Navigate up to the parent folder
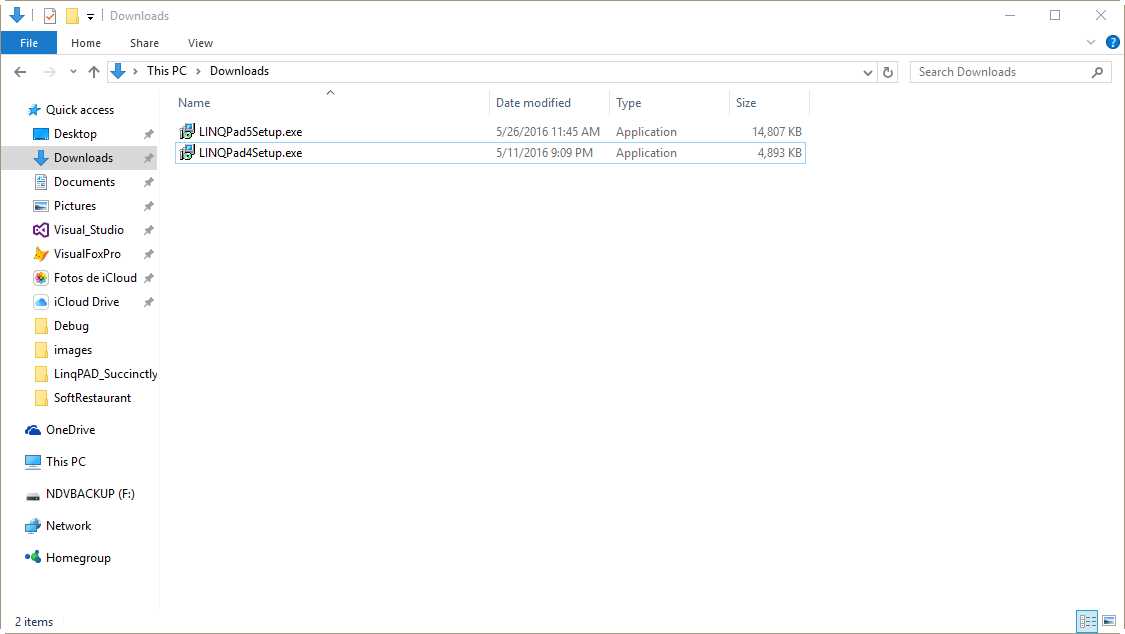Image resolution: width=1125 pixels, height=634 pixels. [x=93, y=71]
